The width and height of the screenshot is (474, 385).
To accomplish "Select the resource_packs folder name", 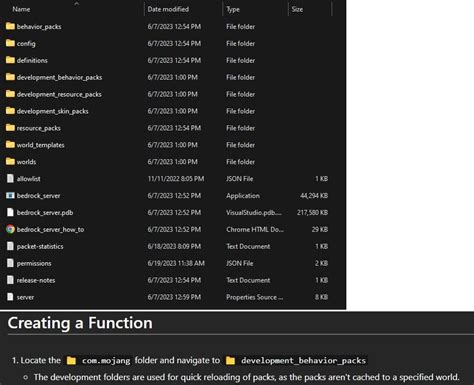I will tap(39, 128).
